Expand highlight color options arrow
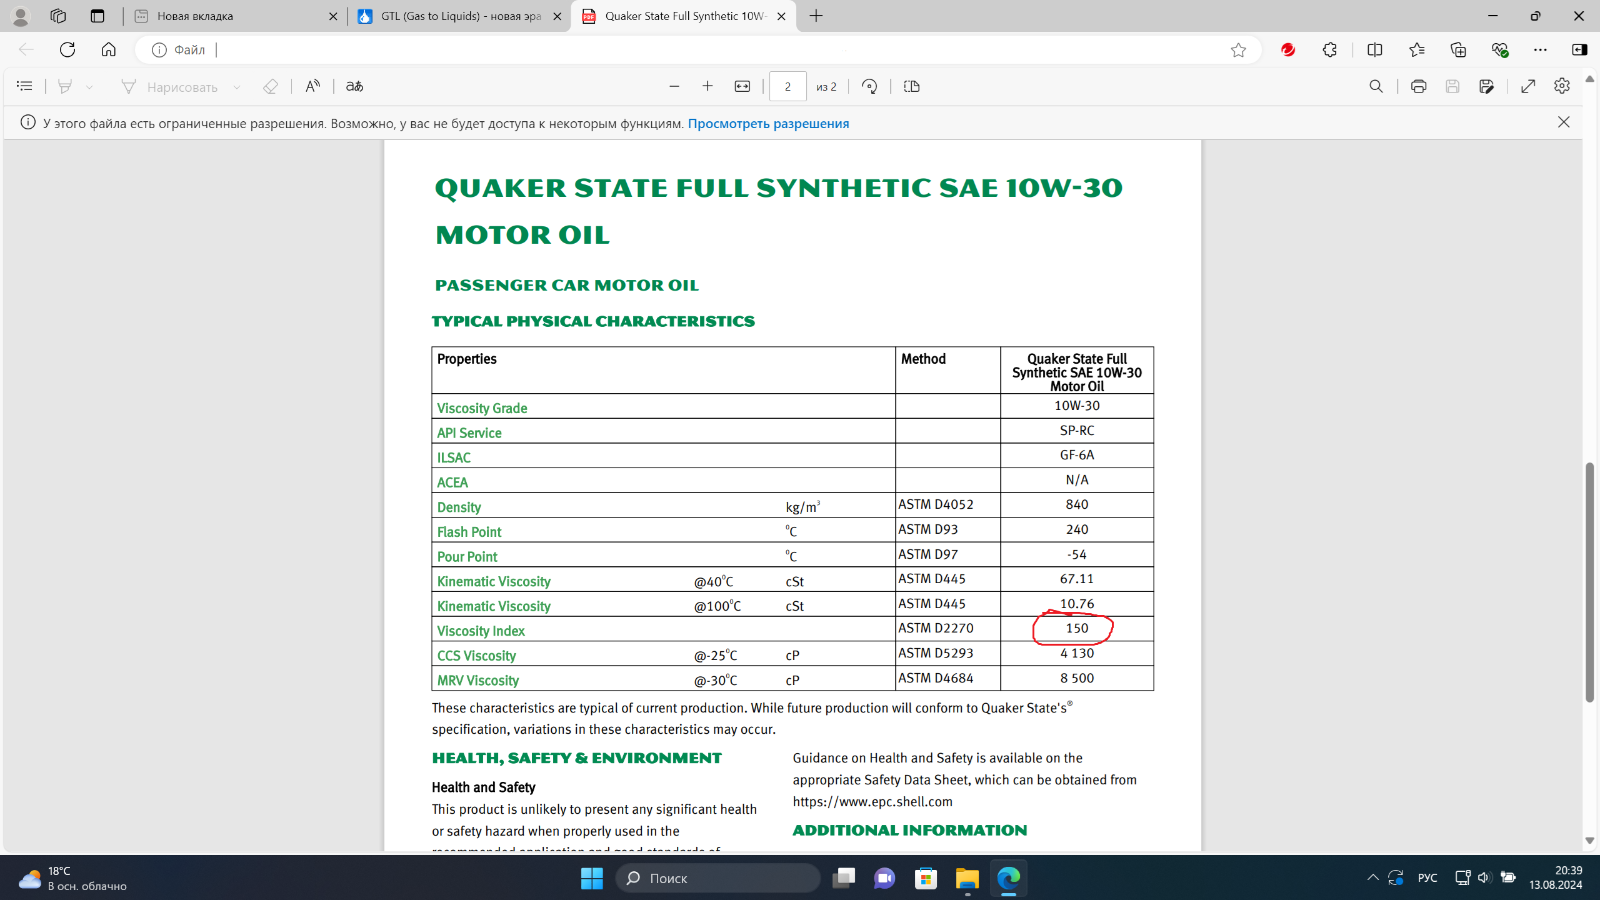 point(89,87)
